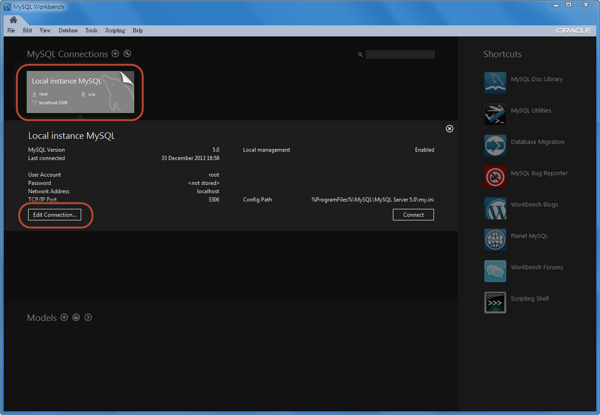Open the manage connections wrench icon
This screenshot has height=415, width=600.
pyautogui.click(x=127, y=54)
